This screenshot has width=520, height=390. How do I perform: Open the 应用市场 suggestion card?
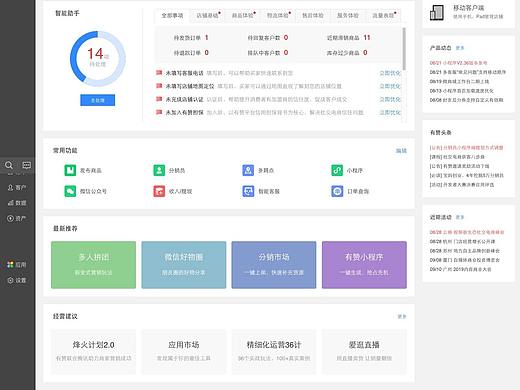[184, 351]
